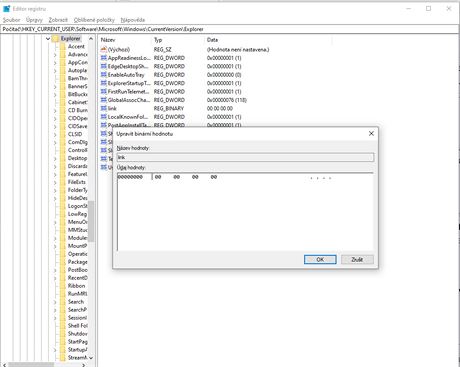Select the RunMRU tree key
The width and height of the screenshot is (460, 367).
(x=77, y=294)
